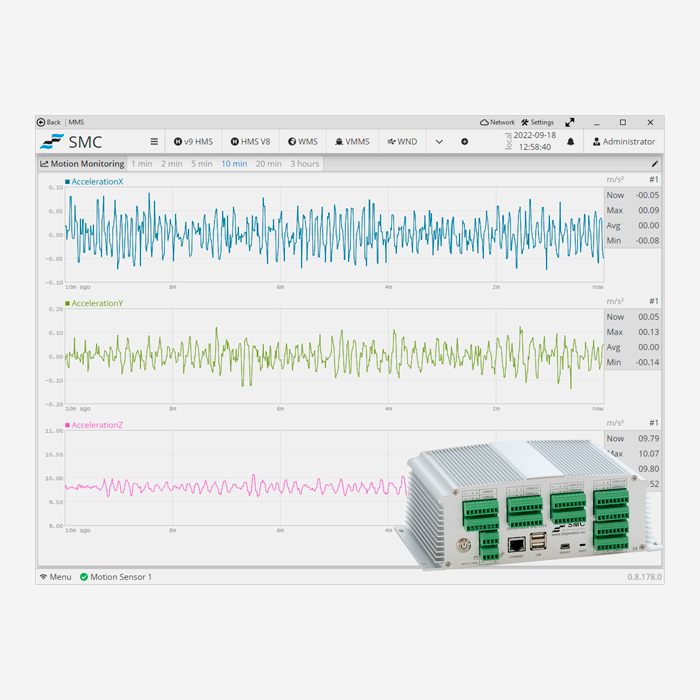
Task: Click inside the AccelerationY chart plot
Action: click(334, 356)
